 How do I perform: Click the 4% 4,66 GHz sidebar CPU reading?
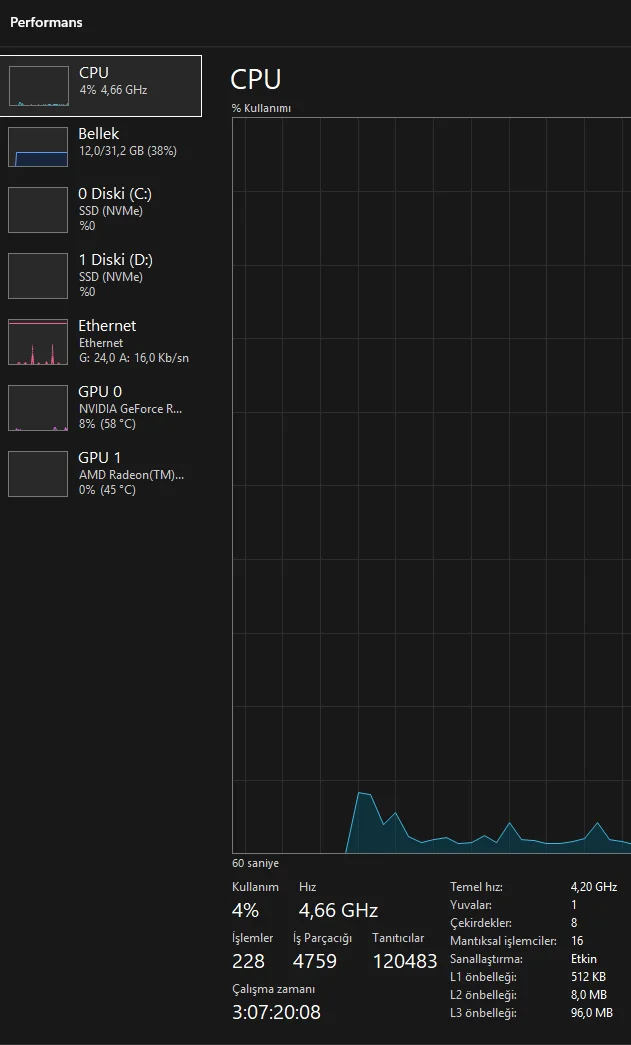point(113,90)
